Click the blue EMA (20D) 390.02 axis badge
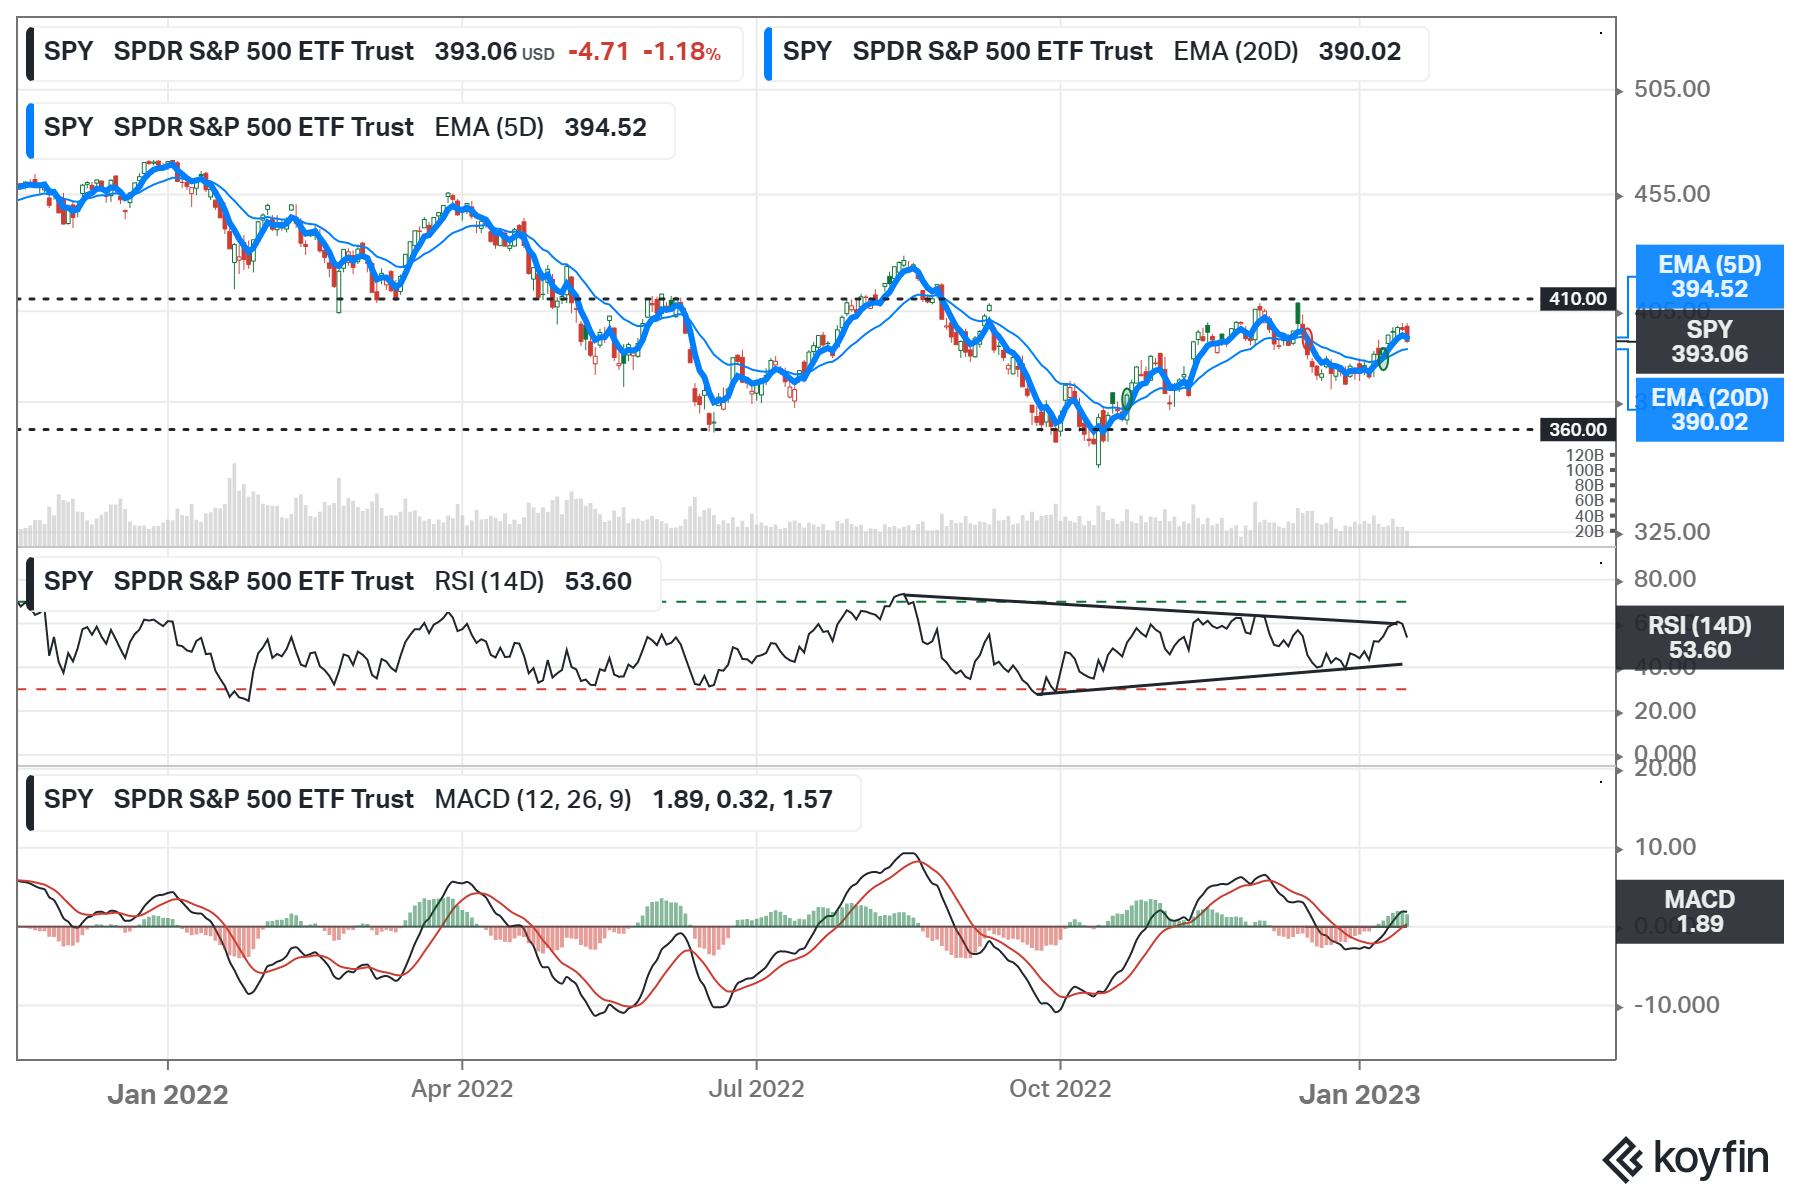 pyautogui.click(x=1709, y=410)
